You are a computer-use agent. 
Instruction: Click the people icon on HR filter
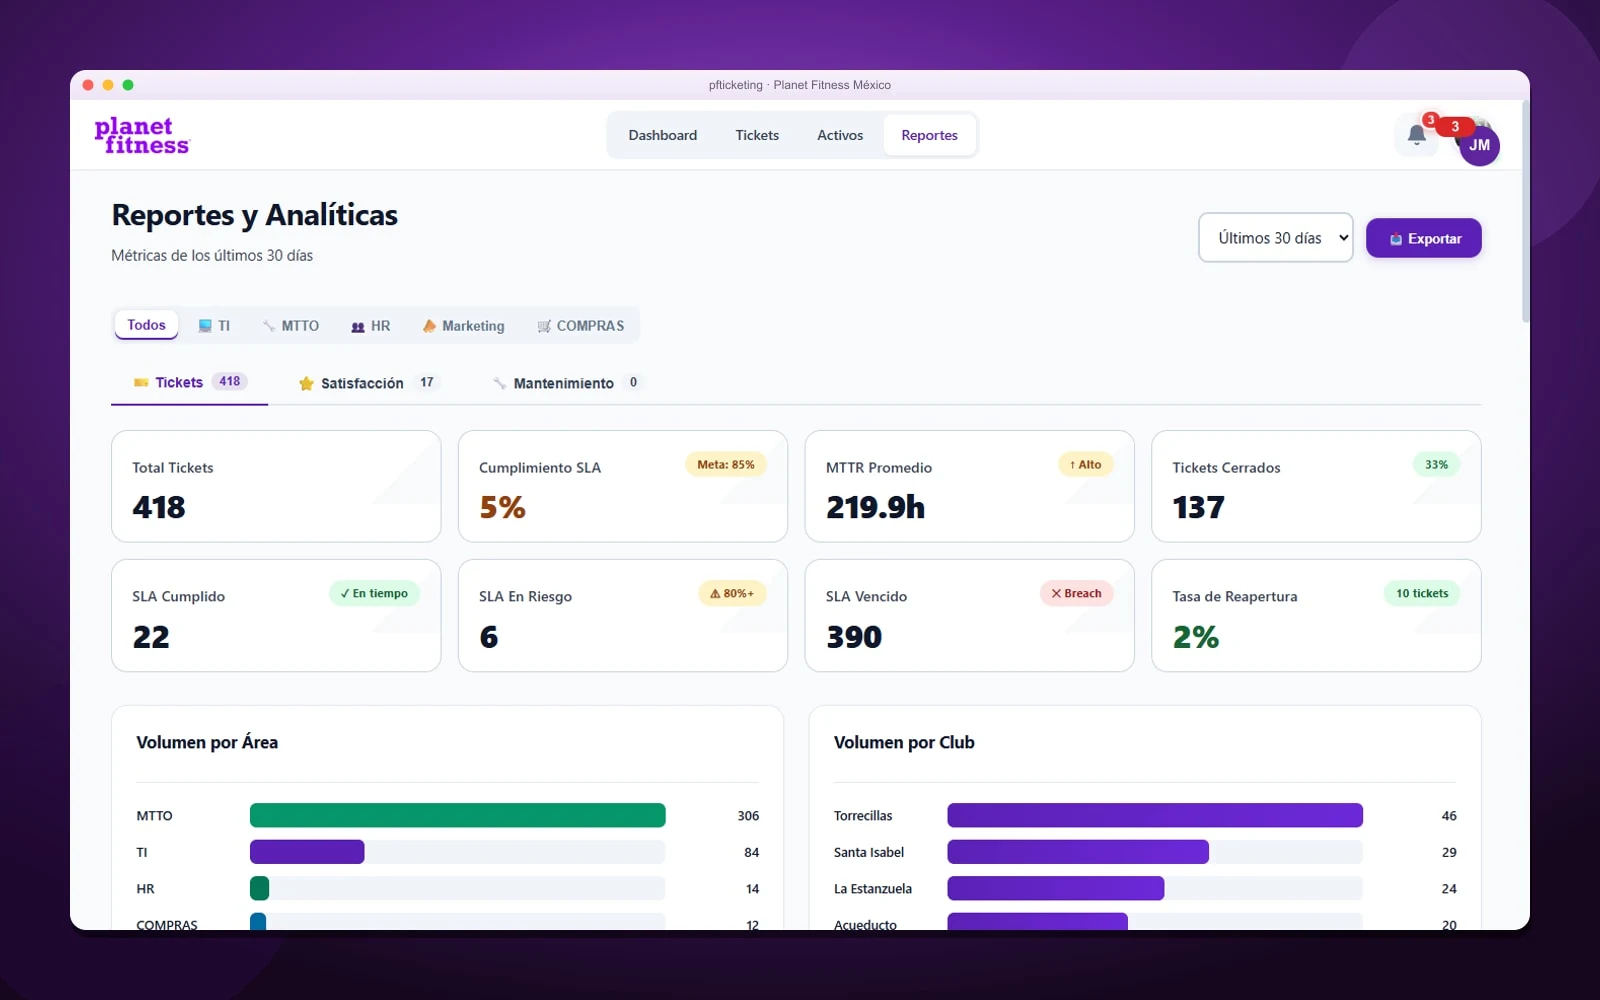tap(358, 326)
